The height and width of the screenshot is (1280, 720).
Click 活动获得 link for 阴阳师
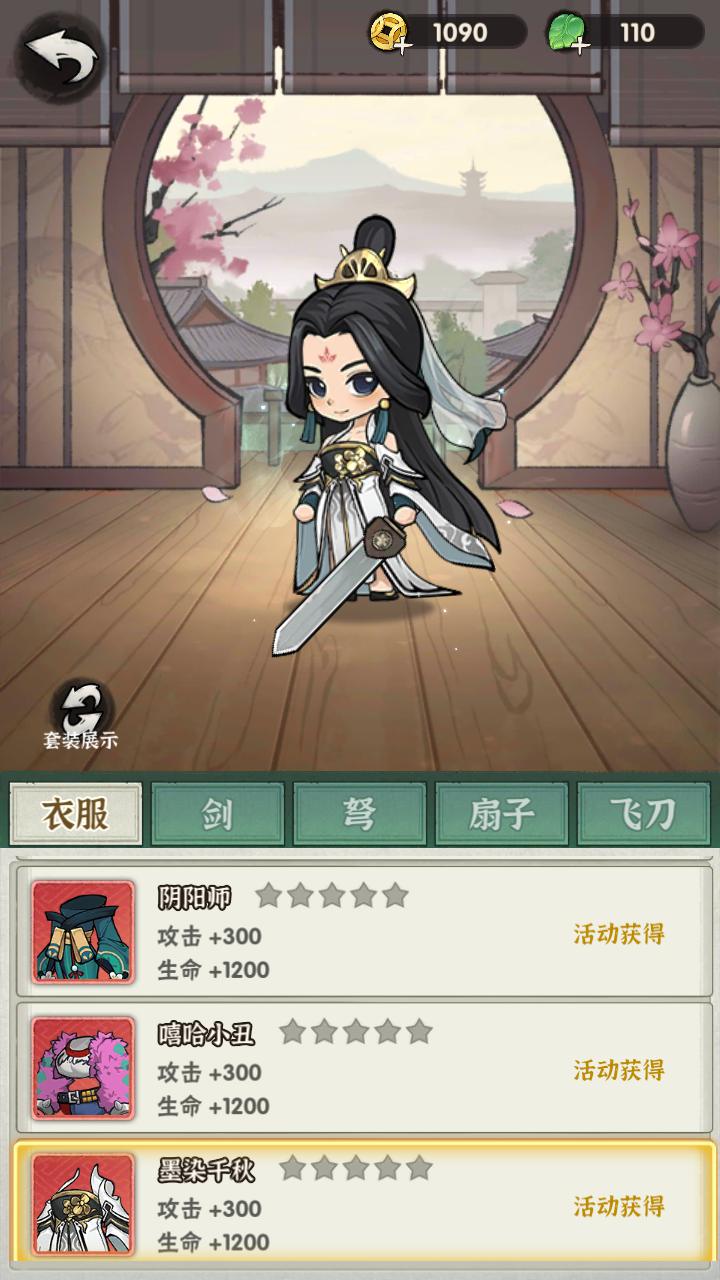[x=619, y=934]
